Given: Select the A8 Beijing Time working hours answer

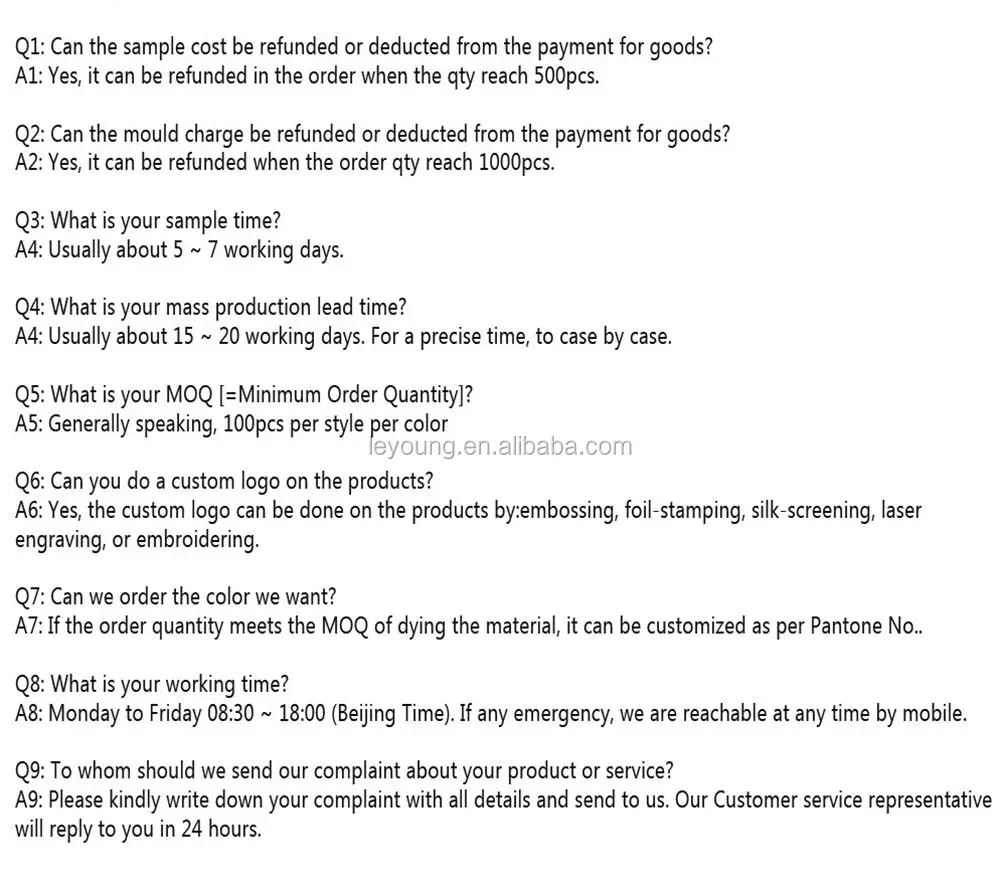Looking at the screenshot, I should point(491,714).
